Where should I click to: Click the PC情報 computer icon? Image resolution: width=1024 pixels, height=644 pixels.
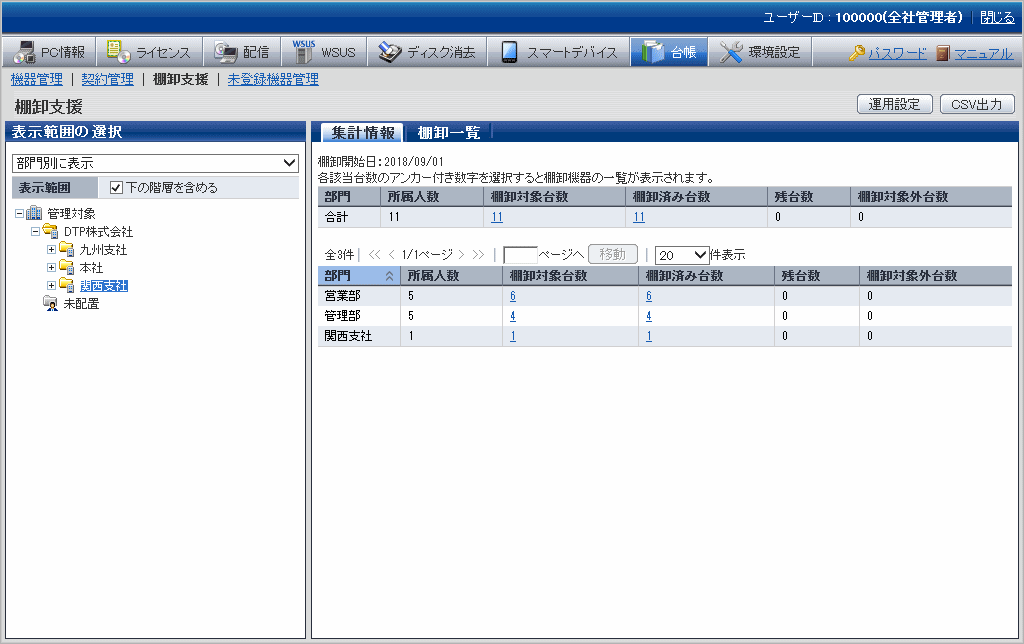tap(23, 53)
